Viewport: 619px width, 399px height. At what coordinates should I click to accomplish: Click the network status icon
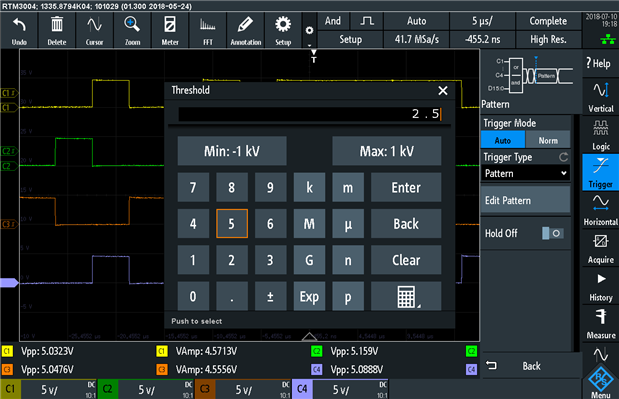[608, 39]
